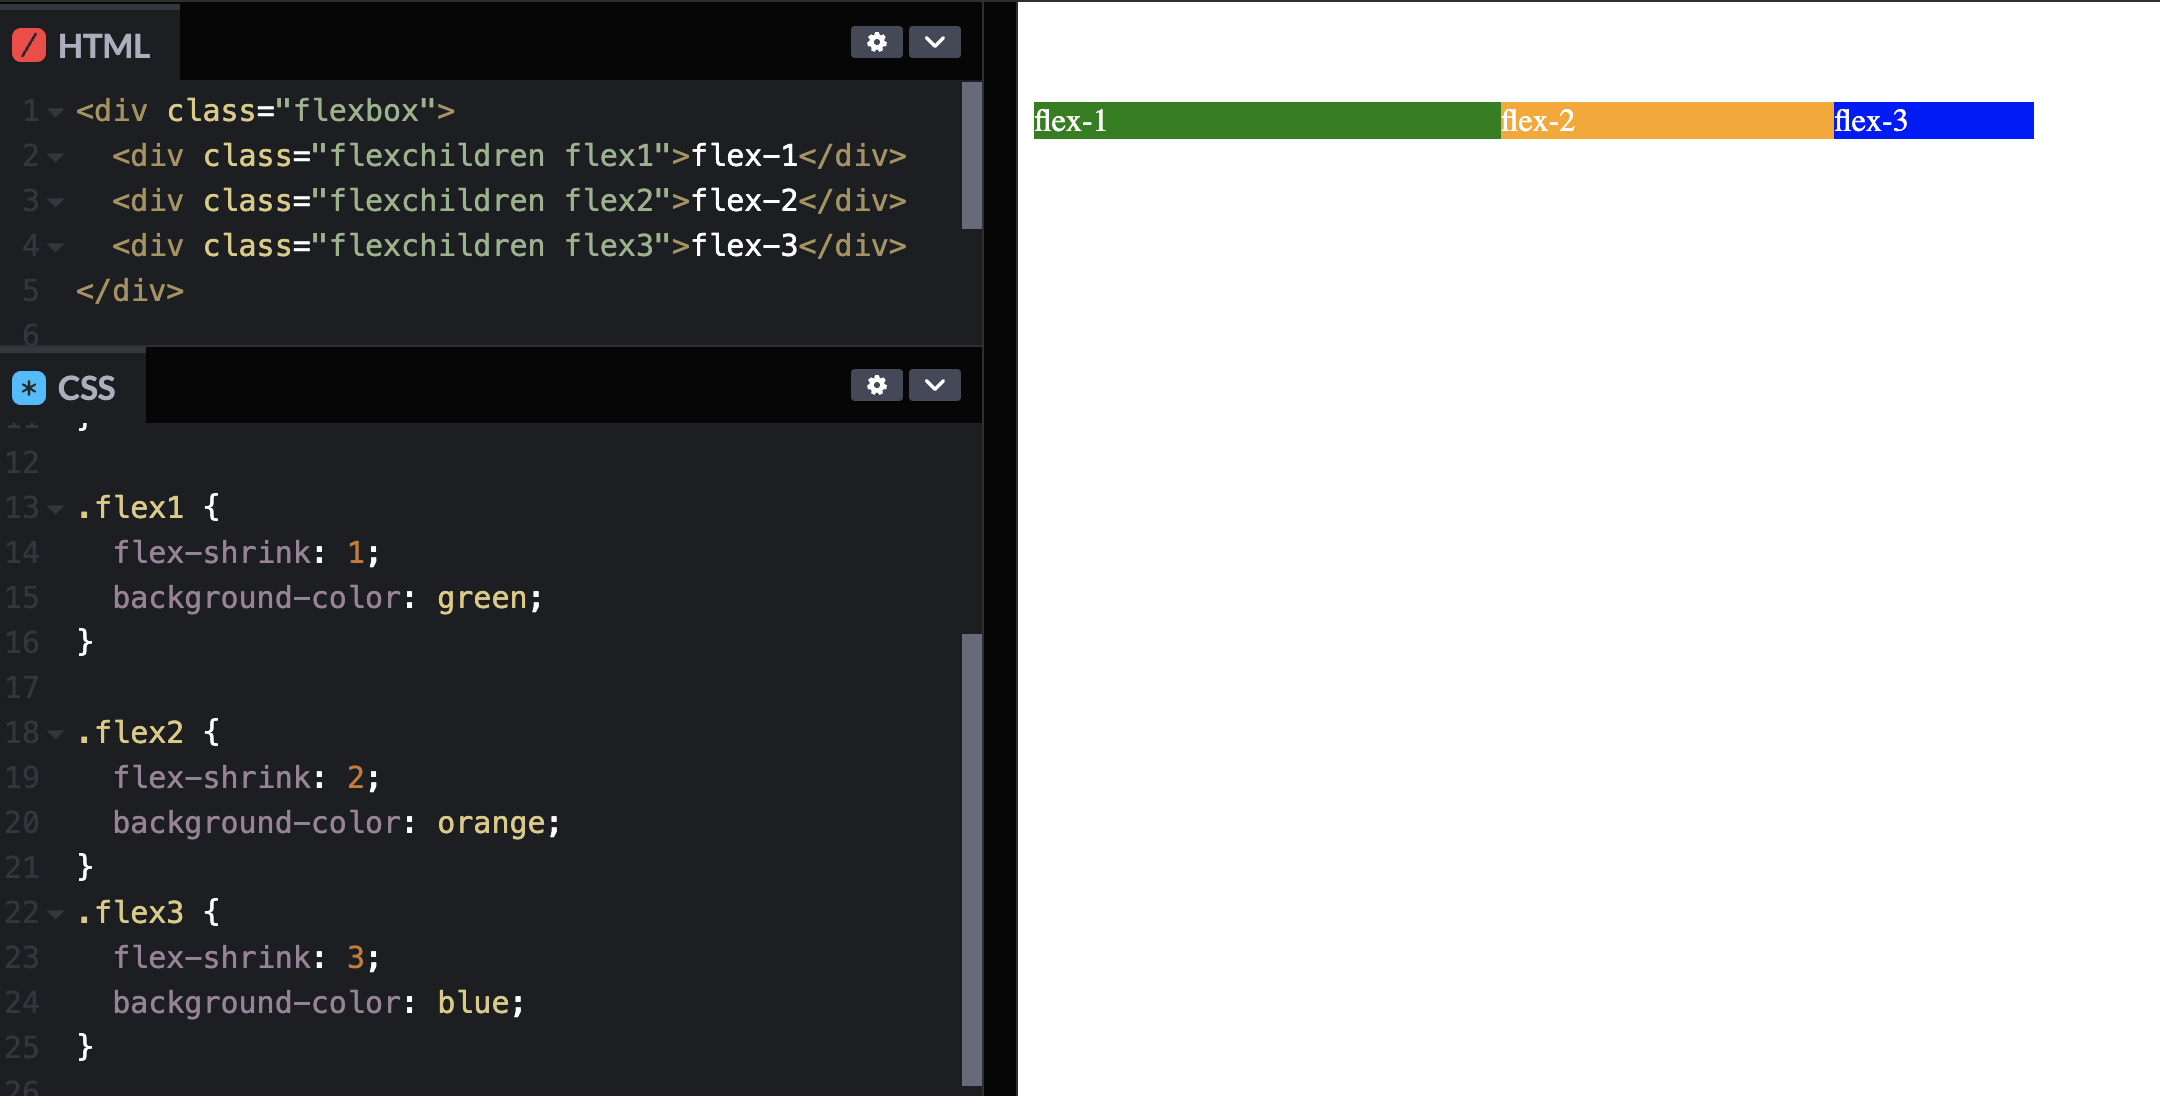Viewport: 2160px width, 1096px height.
Task: Collapse fold arrow on HTML line 4
Action: tap(56, 247)
